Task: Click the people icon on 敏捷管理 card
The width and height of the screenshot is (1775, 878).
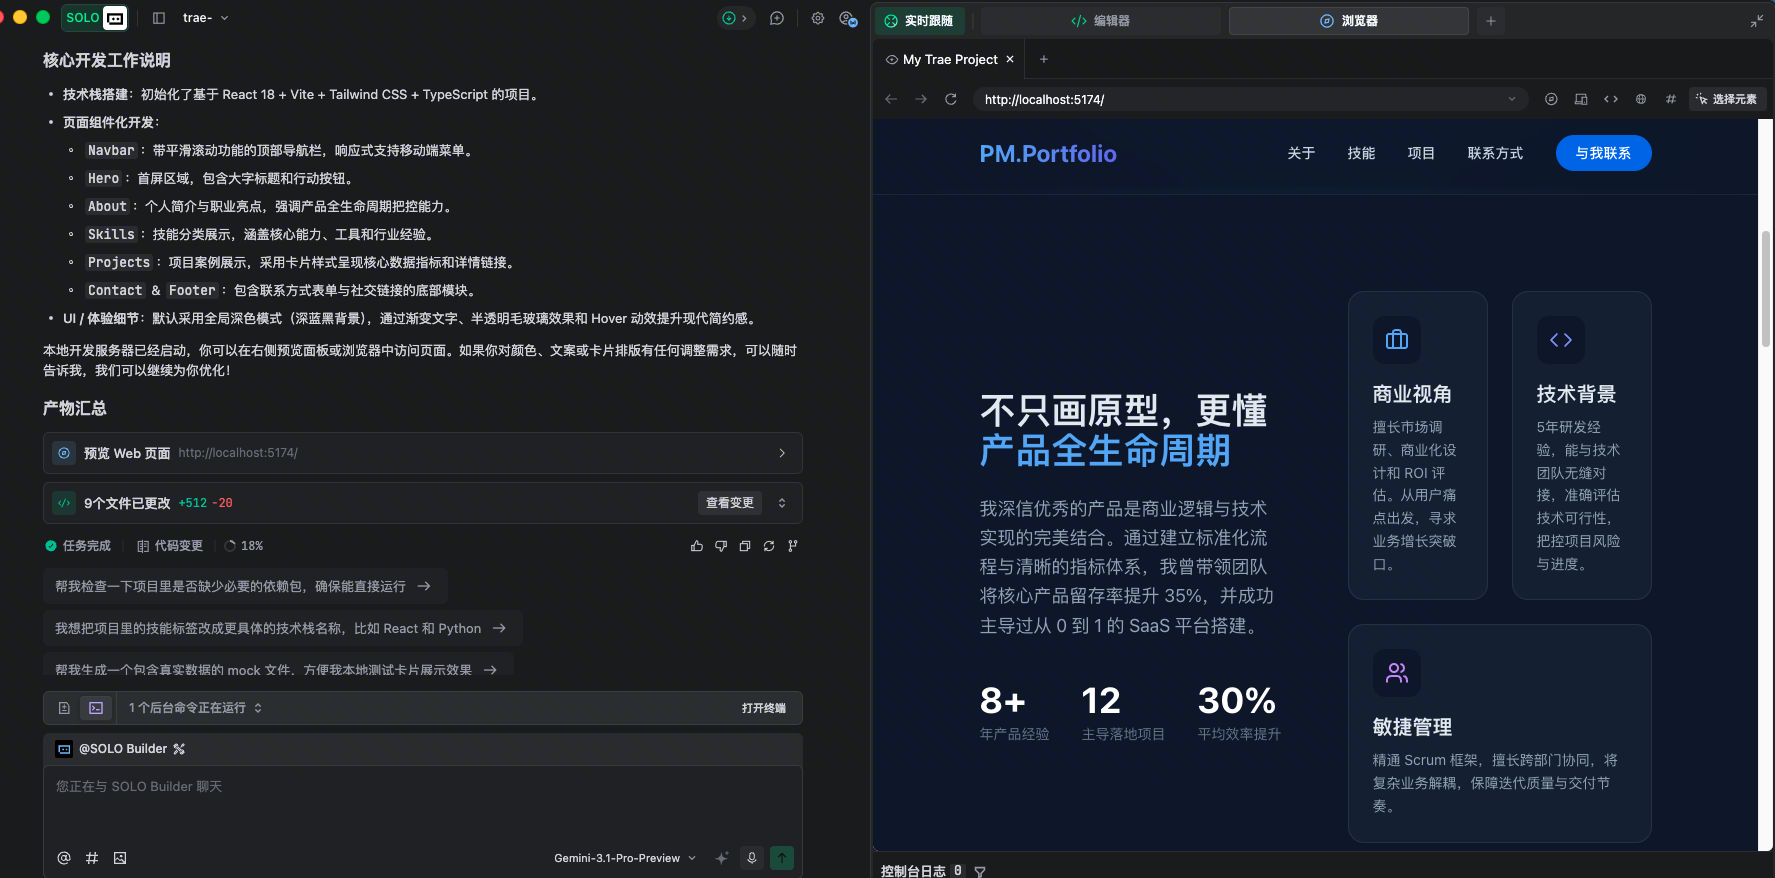Action: tap(1396, 673)
